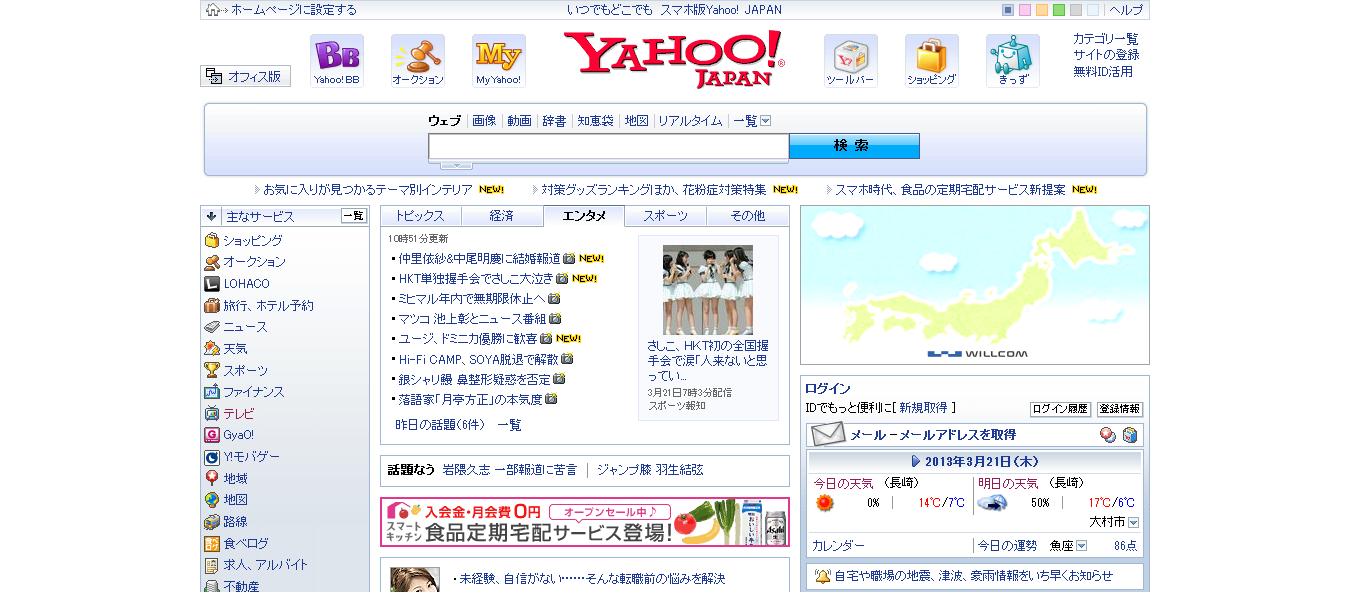Open the 新規取得 link
Screen dimensions: 1349x592
[923, 408]
